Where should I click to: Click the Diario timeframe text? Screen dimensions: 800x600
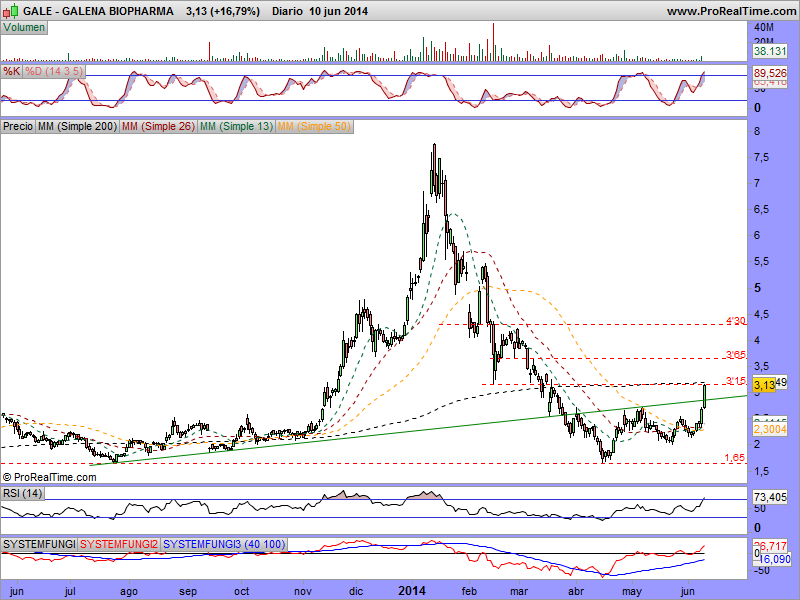[288, 11]
